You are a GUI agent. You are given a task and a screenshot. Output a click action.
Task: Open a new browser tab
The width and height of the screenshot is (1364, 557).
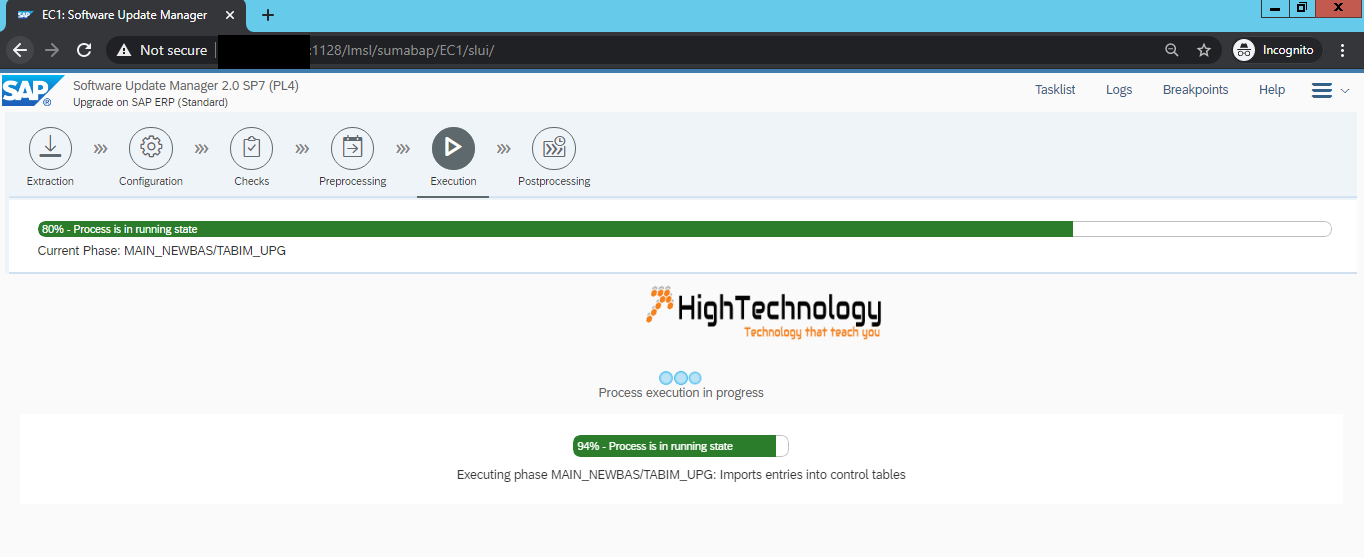268,15
